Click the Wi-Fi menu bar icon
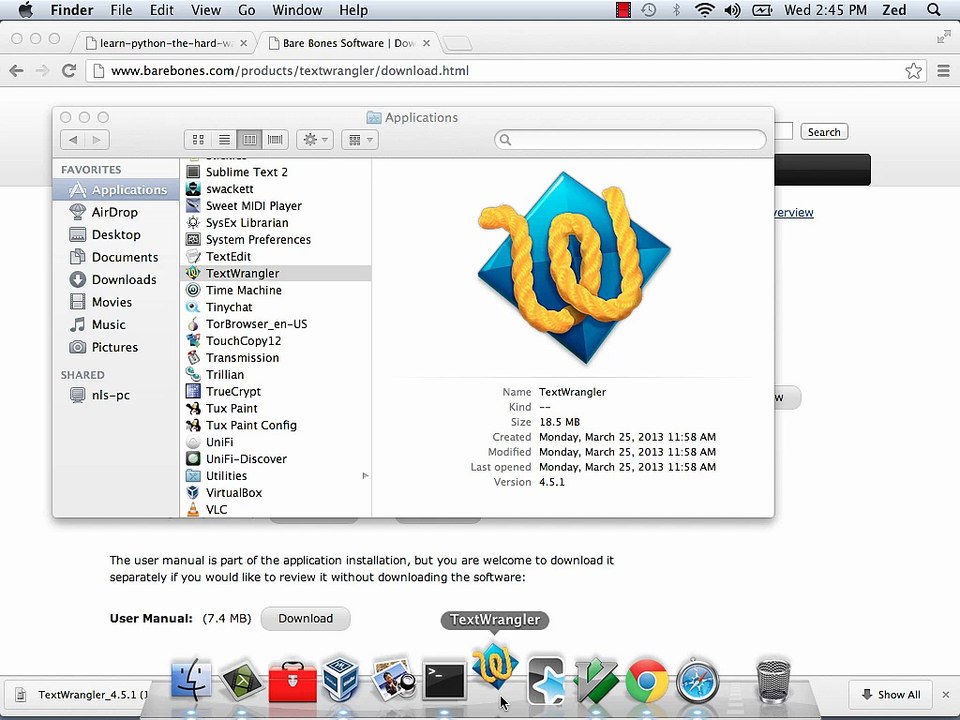This screenshot has height=720, width=960. [x=705, y=10]
